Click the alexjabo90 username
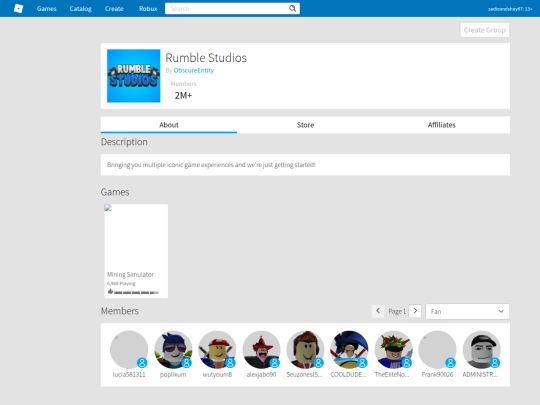This screenshot has height=405, width=540. pyautogui.click(x=261, y=374)
